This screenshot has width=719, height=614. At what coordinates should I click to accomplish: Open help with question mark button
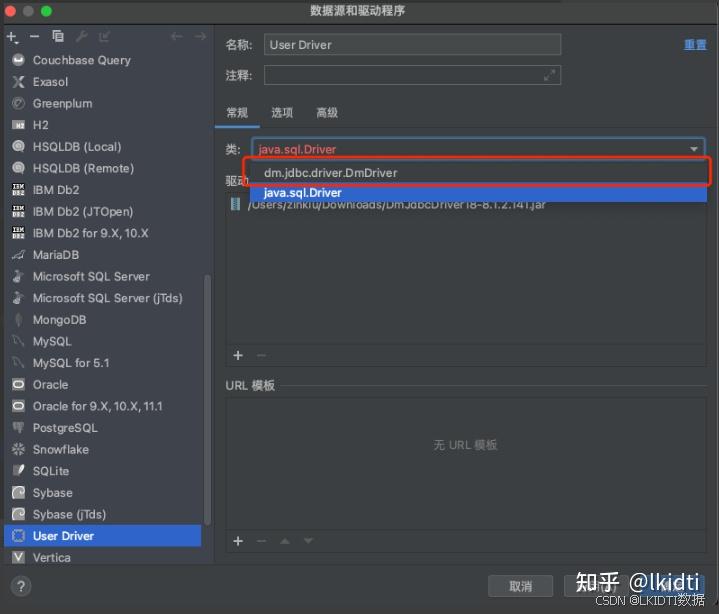coord(21,586)
